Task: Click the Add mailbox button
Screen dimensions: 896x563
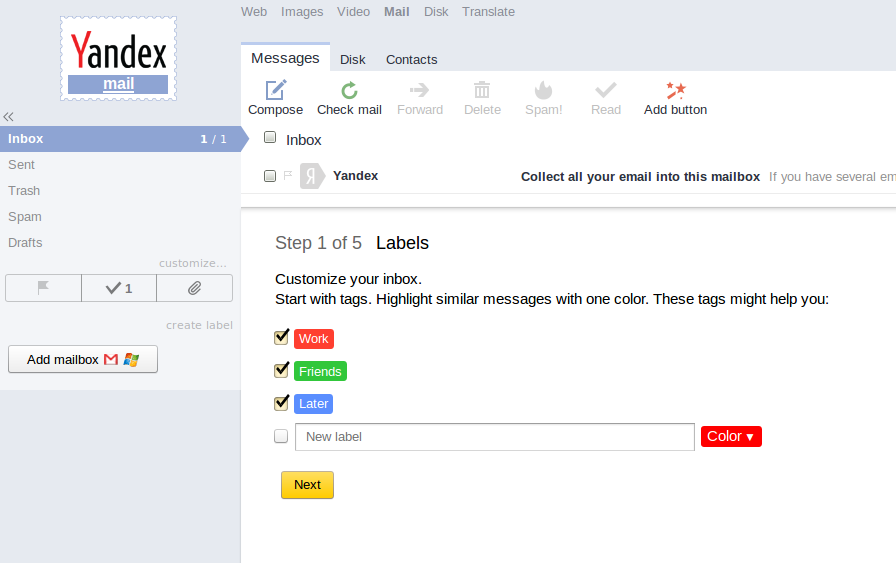Action: (x=83, y=359)
